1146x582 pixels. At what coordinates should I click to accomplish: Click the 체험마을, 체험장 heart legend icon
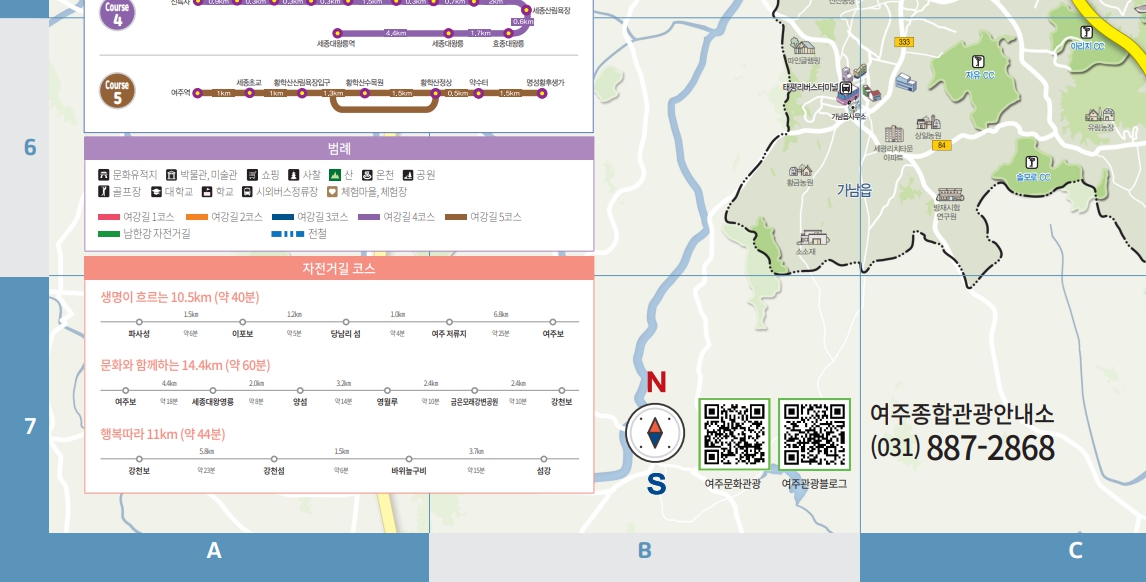coord(333,192)
